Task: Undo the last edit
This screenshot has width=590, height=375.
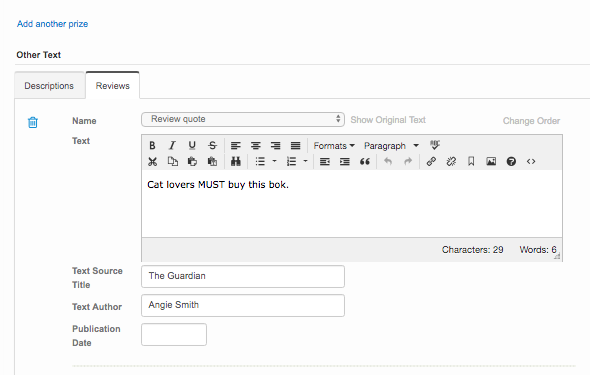Action: (388, 161)
